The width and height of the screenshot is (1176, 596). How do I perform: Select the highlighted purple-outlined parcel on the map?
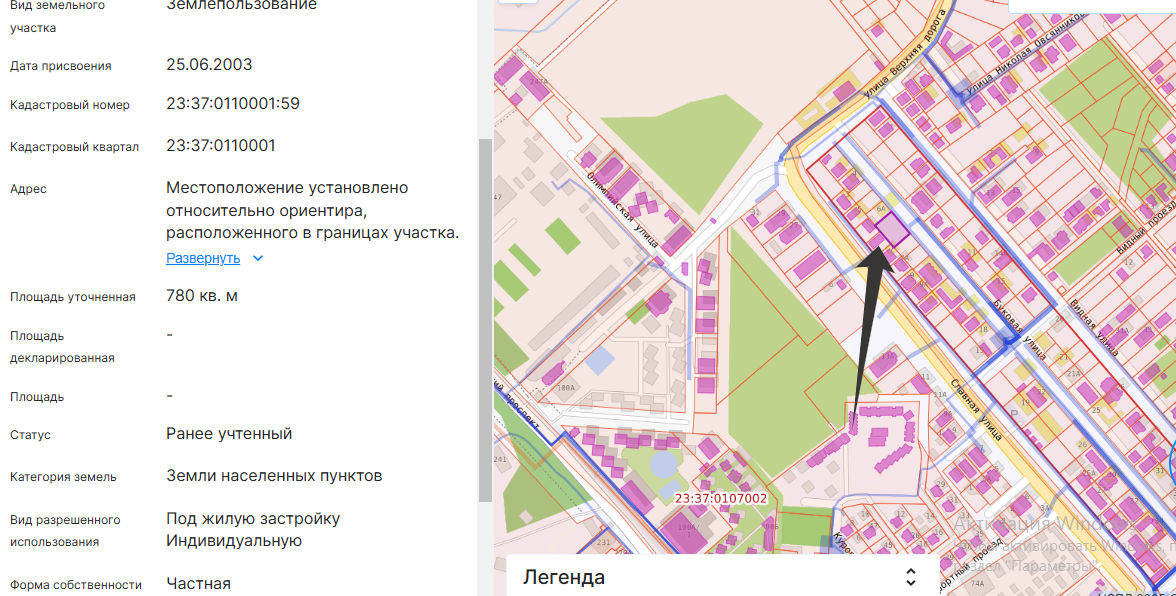click(x=891, y=231)
